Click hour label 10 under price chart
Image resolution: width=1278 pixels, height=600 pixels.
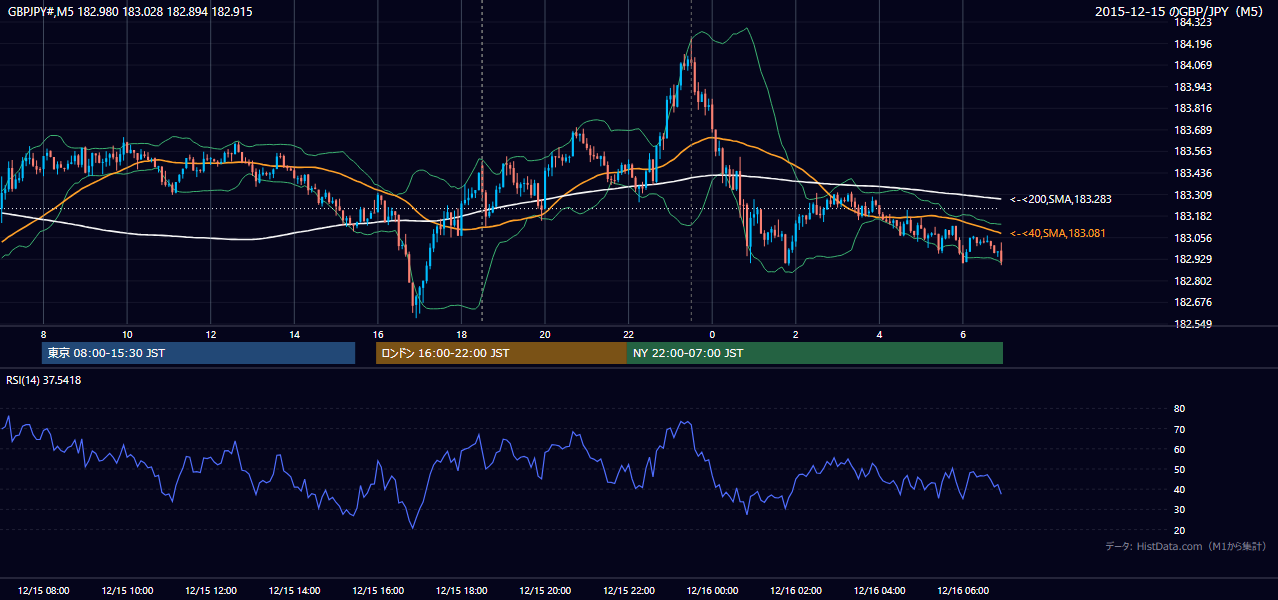[127, 334]
